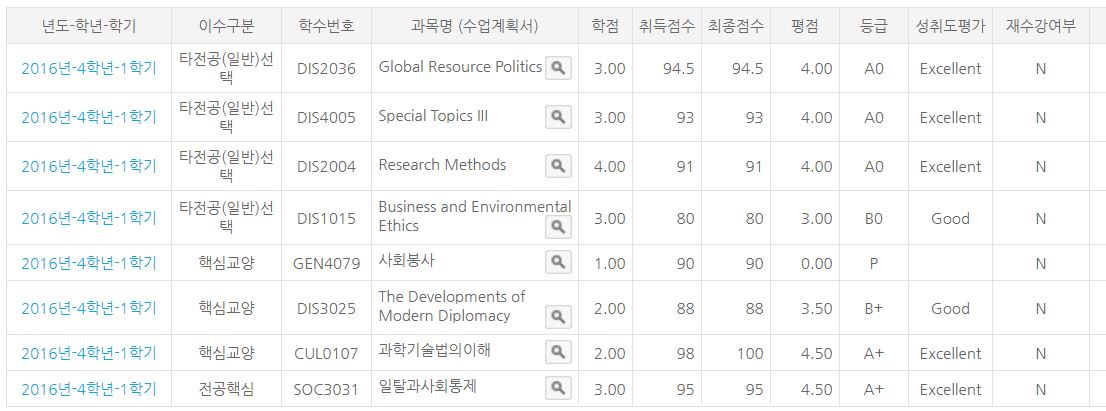The width and height of the screenshot is (1106, 411).
Task: Open syllabus magnifier for 일탈과사회통제
Action: tap(558, 387)
